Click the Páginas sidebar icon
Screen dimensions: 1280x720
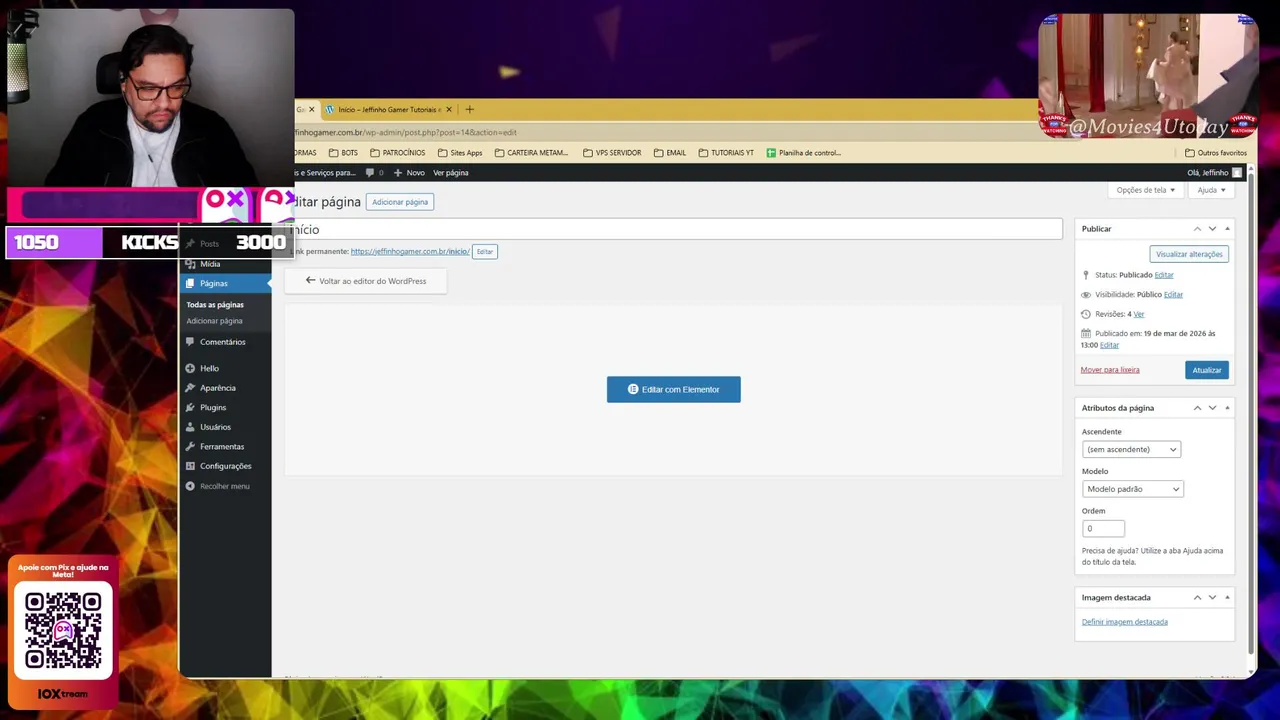(x=190, y=283)
